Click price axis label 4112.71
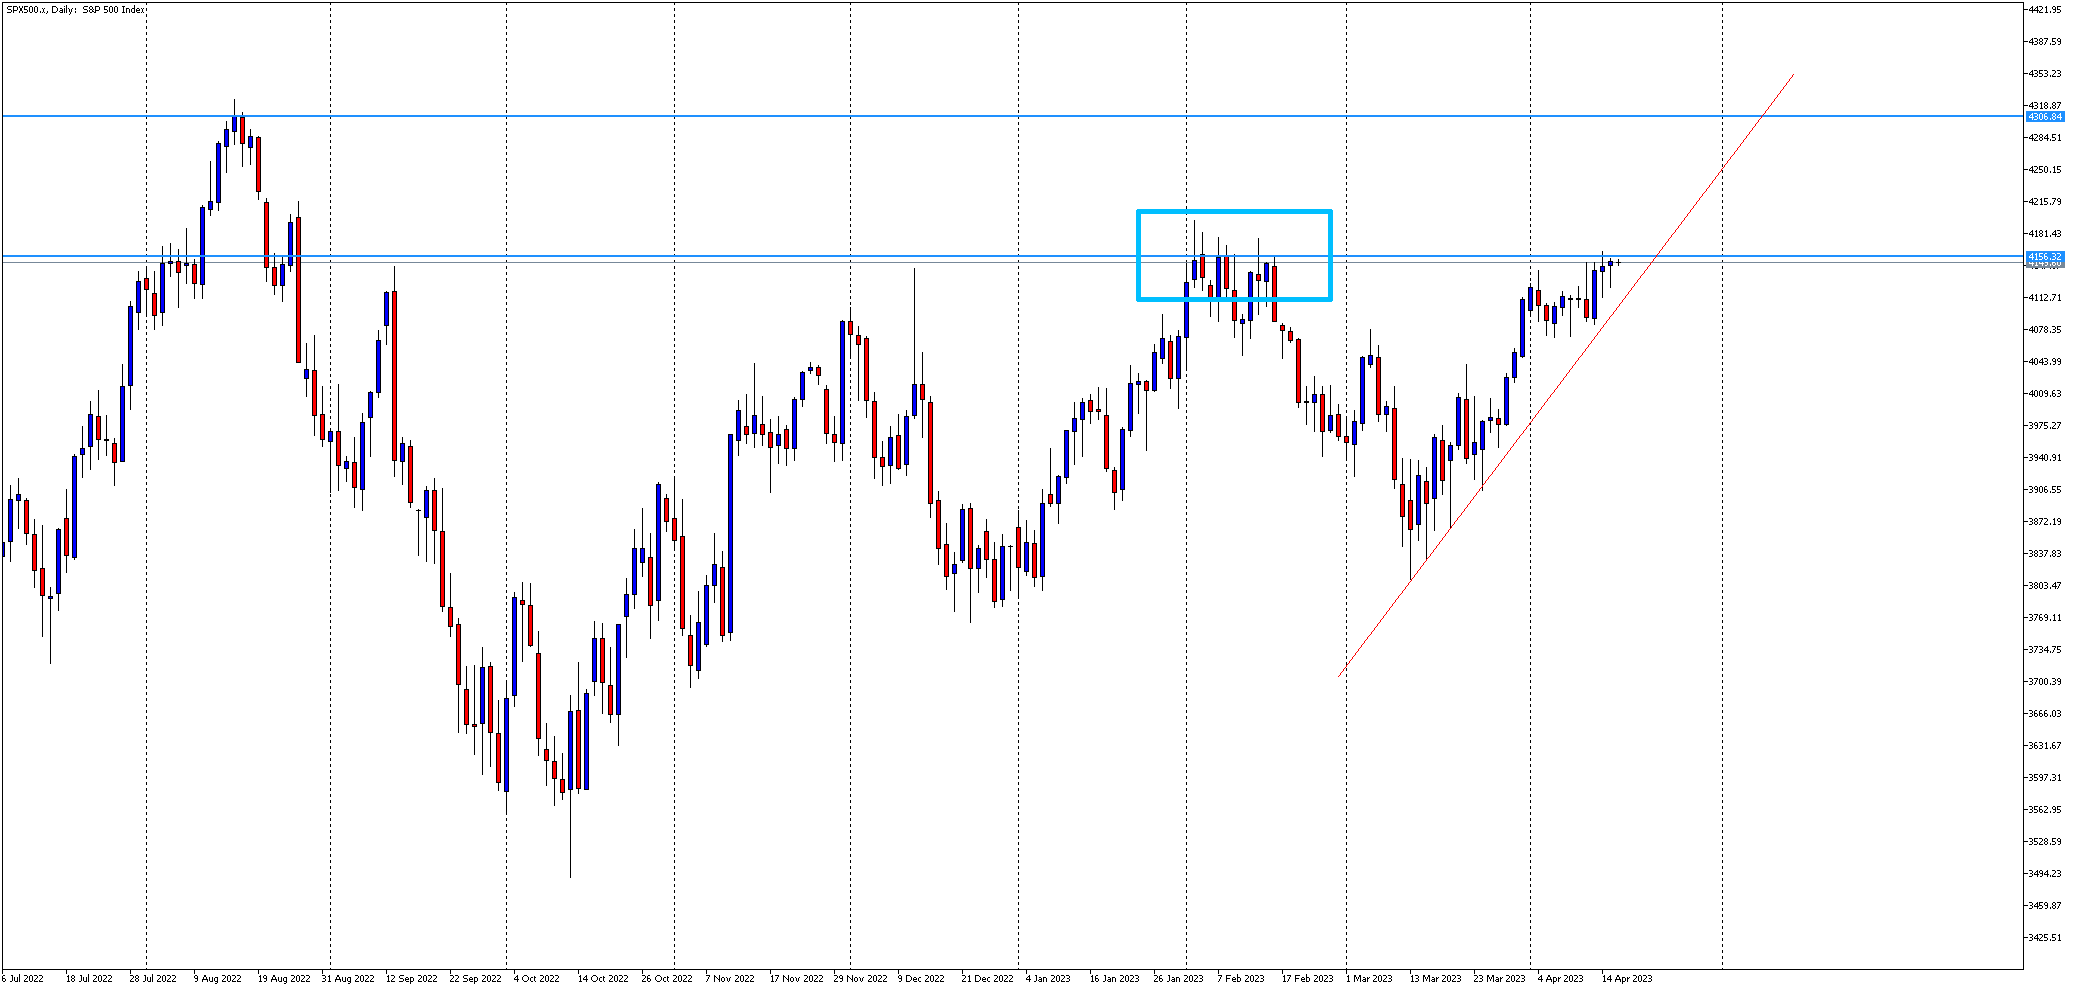Screen dimensions: 2076x990 2045,298
